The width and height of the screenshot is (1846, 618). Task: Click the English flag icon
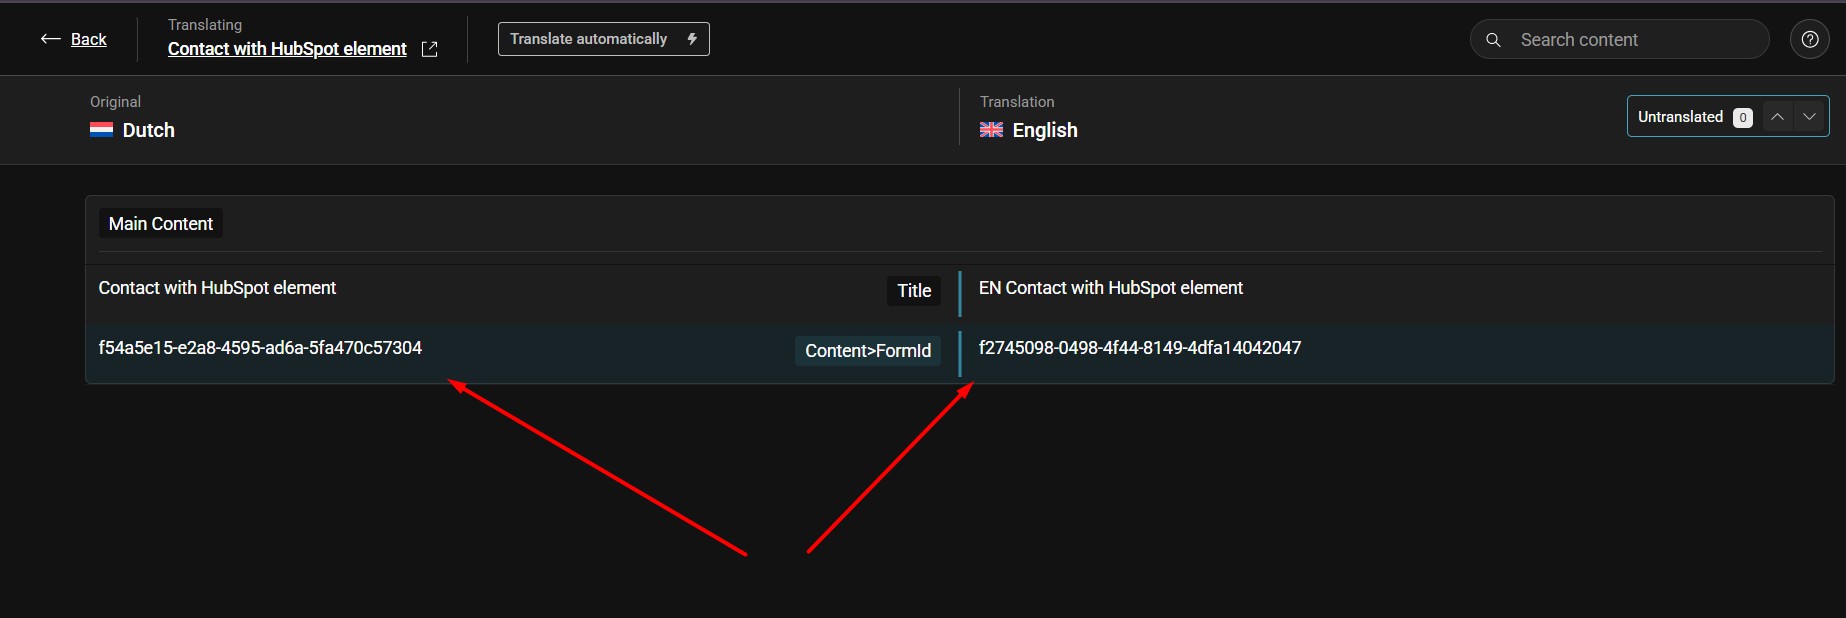[x=991, y=130]
